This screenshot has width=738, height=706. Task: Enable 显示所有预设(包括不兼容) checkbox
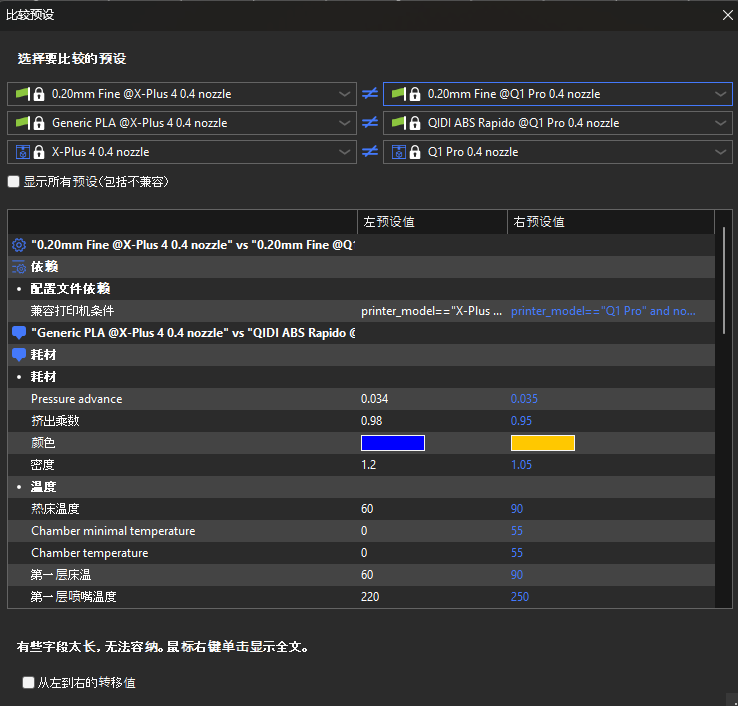point(14,182)
